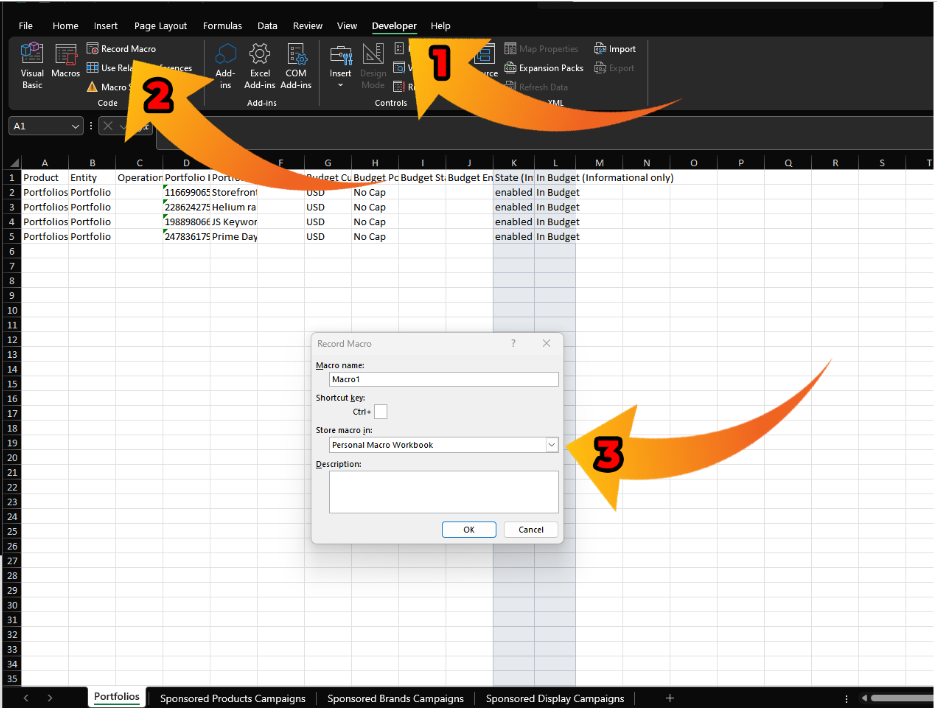Select the cell containing Helium ra

pos(234,207)
